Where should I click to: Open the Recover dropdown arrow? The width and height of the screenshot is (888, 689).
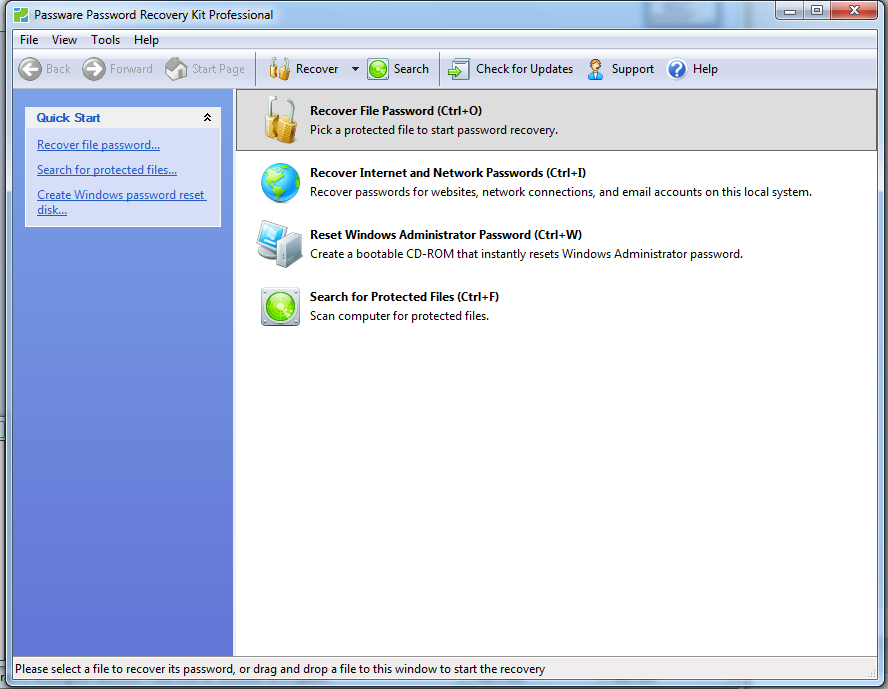click(x=355, y=69)
